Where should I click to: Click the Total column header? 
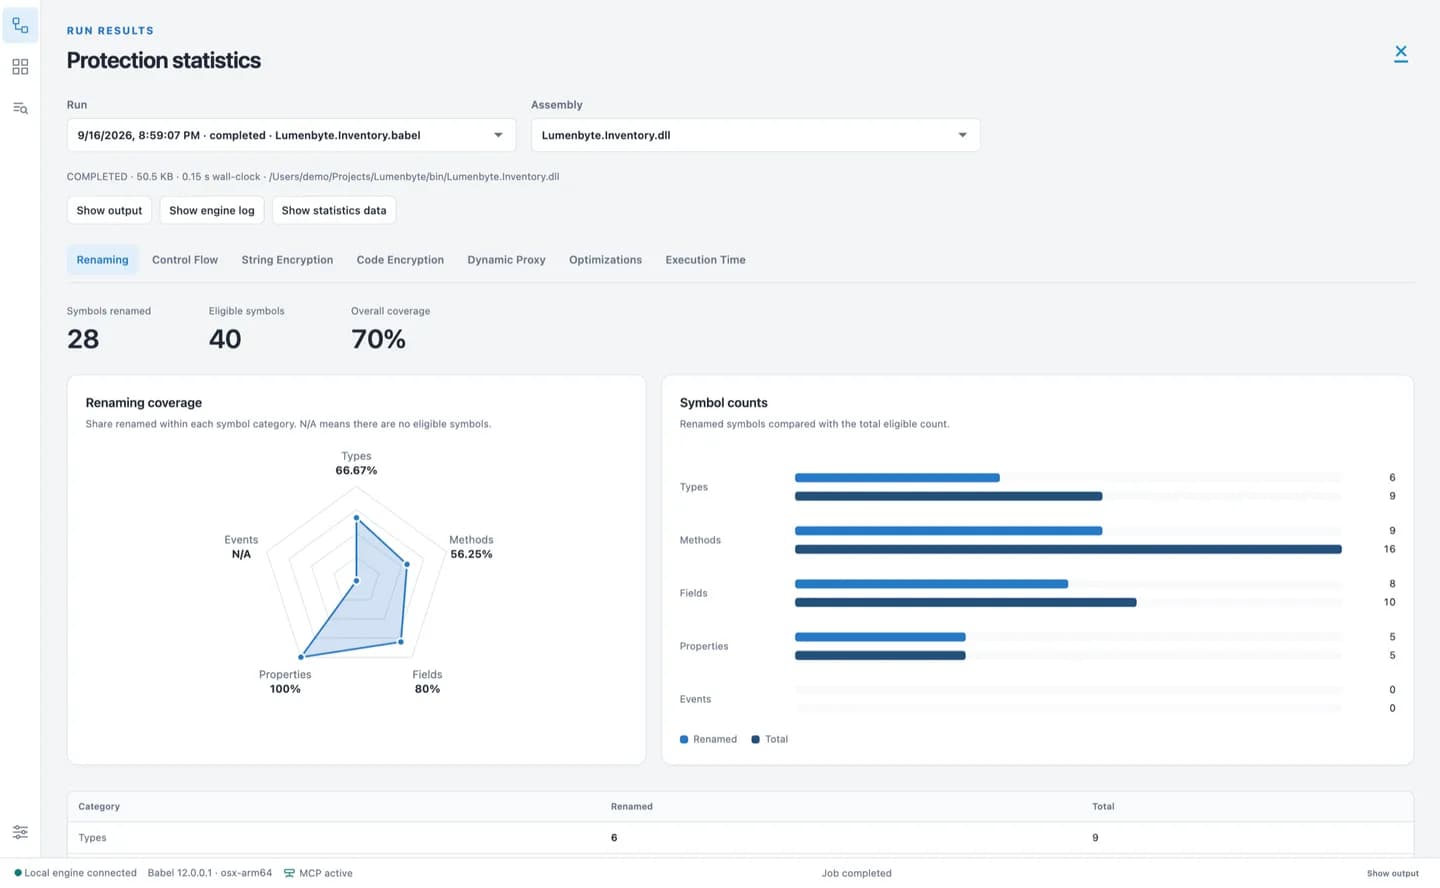(x=1103, y=806)
